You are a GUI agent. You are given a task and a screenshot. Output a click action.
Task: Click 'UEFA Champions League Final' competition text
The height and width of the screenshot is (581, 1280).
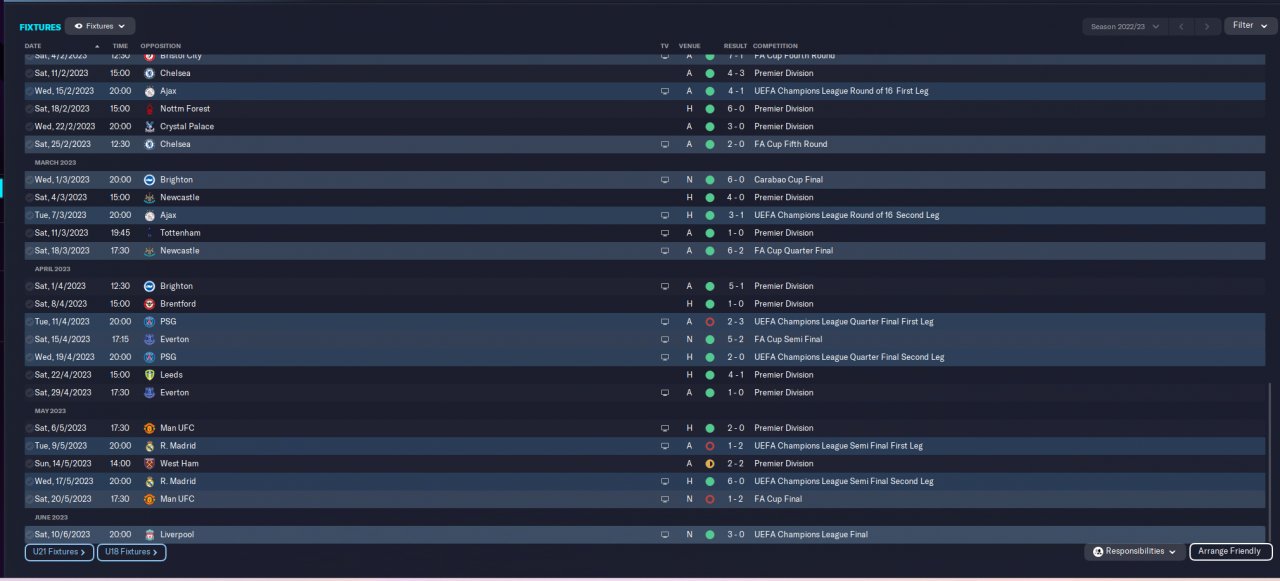(811, 535)
